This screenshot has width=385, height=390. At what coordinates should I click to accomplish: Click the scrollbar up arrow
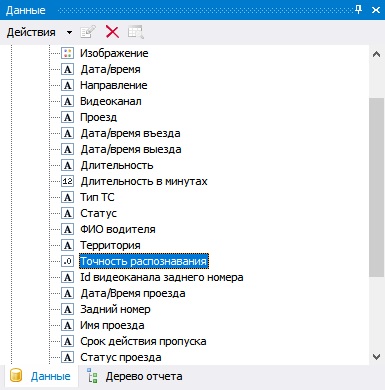coord(377,54)
